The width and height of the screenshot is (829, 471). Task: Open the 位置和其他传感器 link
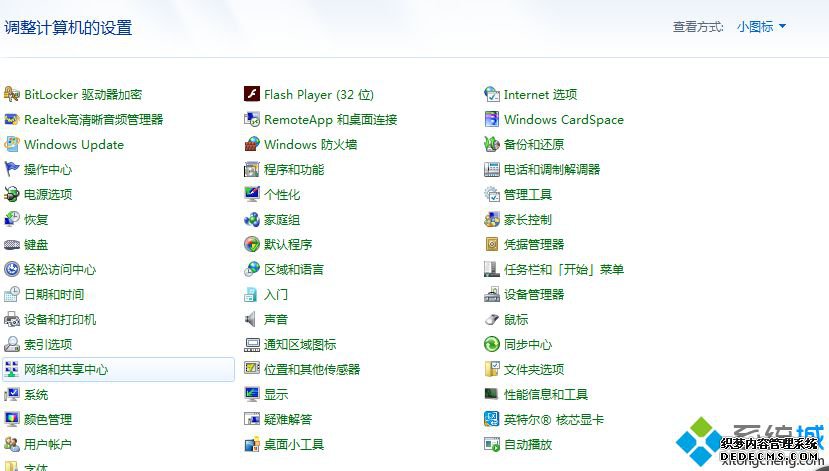click(x=312, y=369)
